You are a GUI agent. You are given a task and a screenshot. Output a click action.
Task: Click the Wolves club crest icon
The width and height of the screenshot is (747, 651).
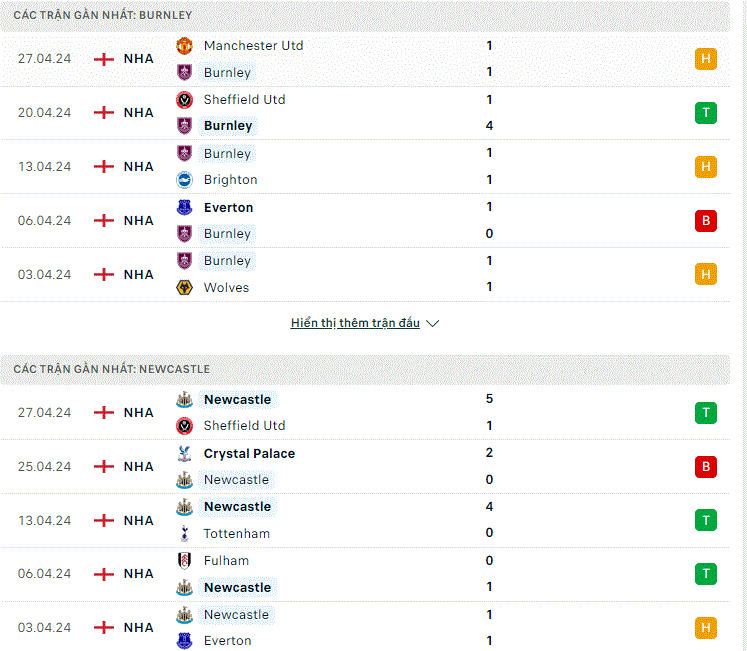click(x=184, y=287)
